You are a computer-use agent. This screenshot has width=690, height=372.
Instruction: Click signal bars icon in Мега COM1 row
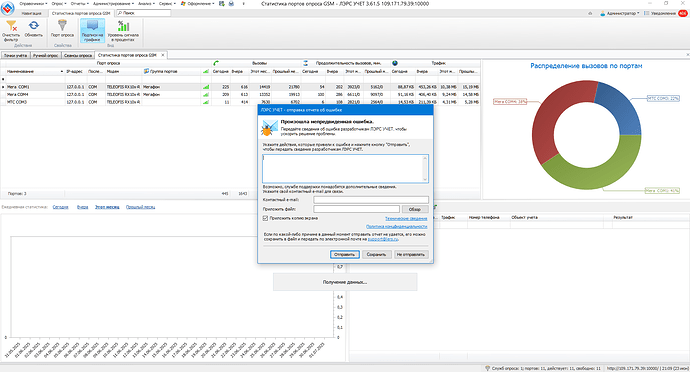click(206, 87)
